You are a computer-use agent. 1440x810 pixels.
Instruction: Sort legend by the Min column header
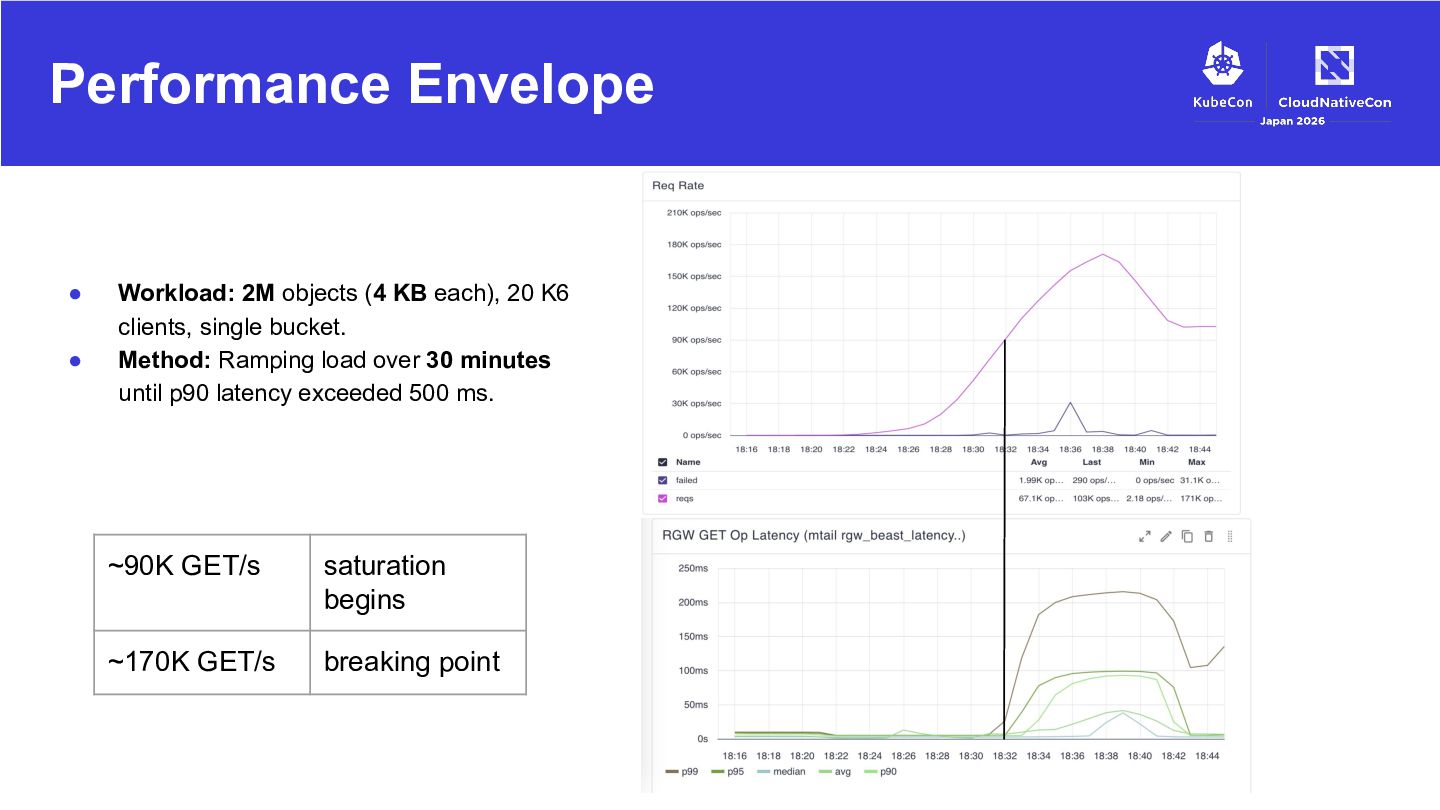tap(1146, 463)
